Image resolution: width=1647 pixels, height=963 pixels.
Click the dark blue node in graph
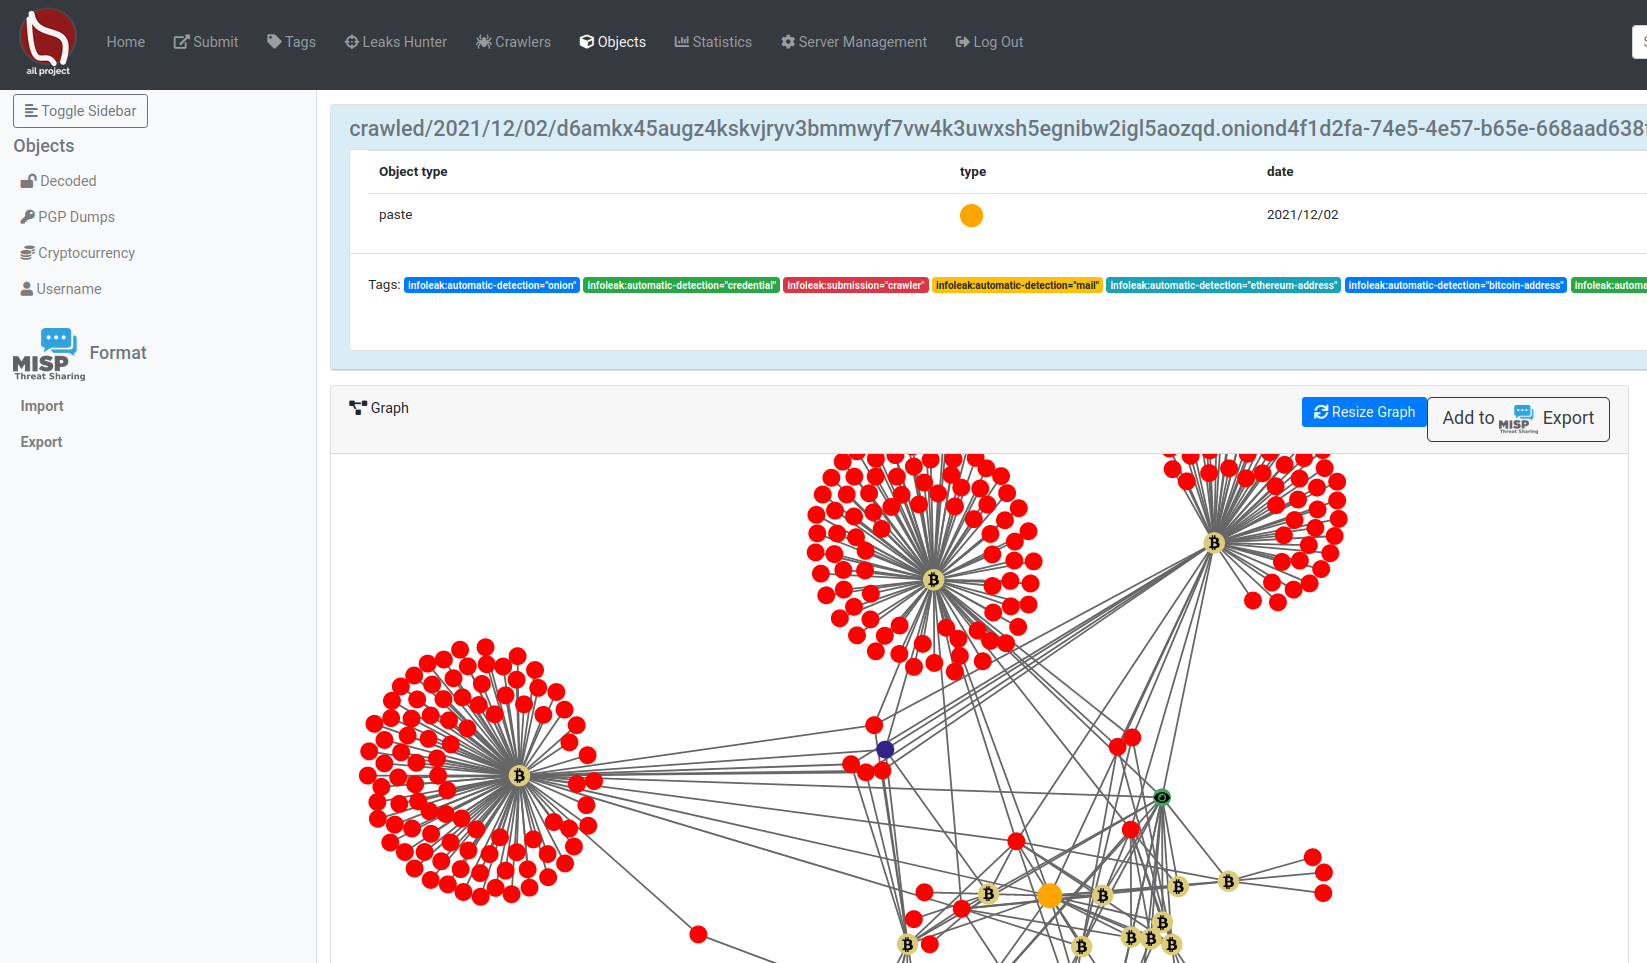pyautogui.click(x=885, y=749)
